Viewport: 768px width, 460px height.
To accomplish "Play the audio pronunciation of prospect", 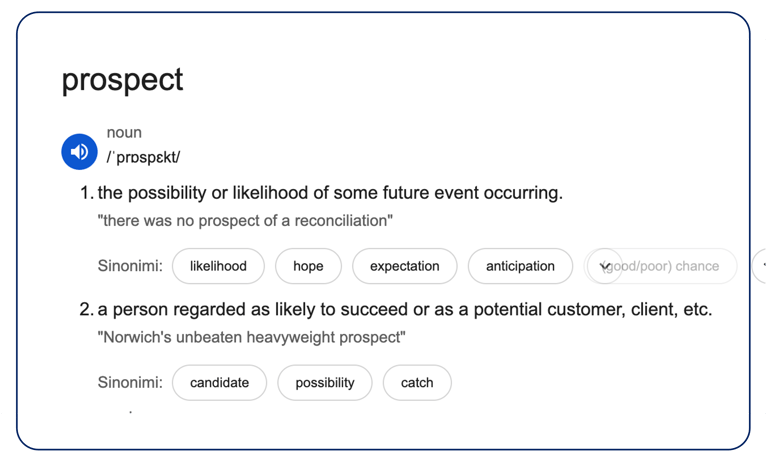I will 79,152.
